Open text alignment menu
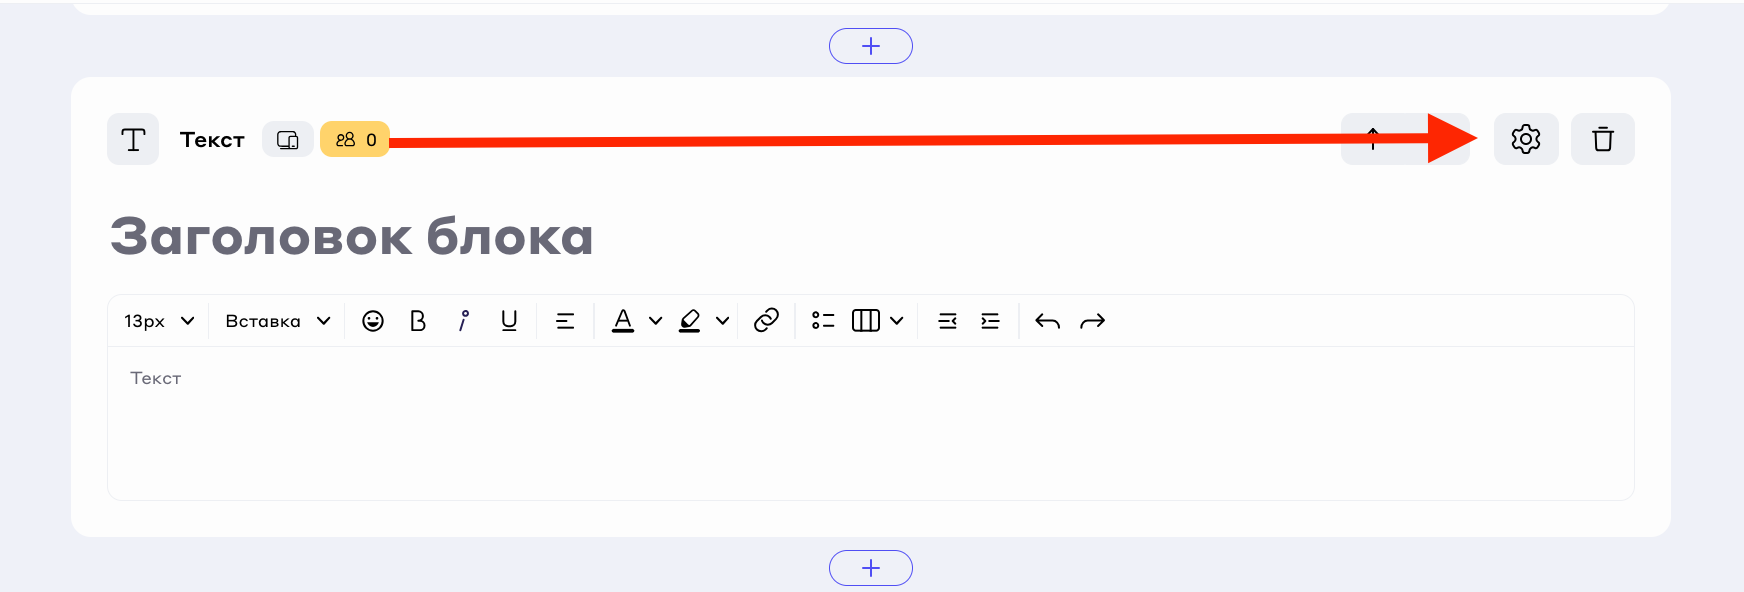The height and width of the screenshot is (592, 1744). 565,321
